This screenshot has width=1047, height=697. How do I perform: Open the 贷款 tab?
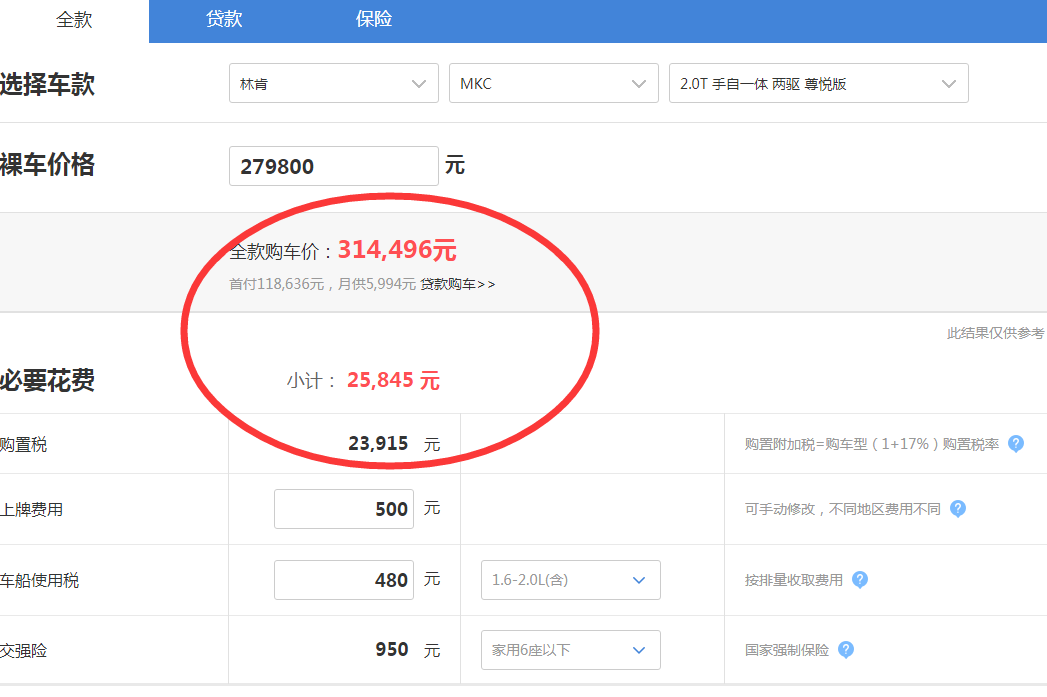coord(224,19)
